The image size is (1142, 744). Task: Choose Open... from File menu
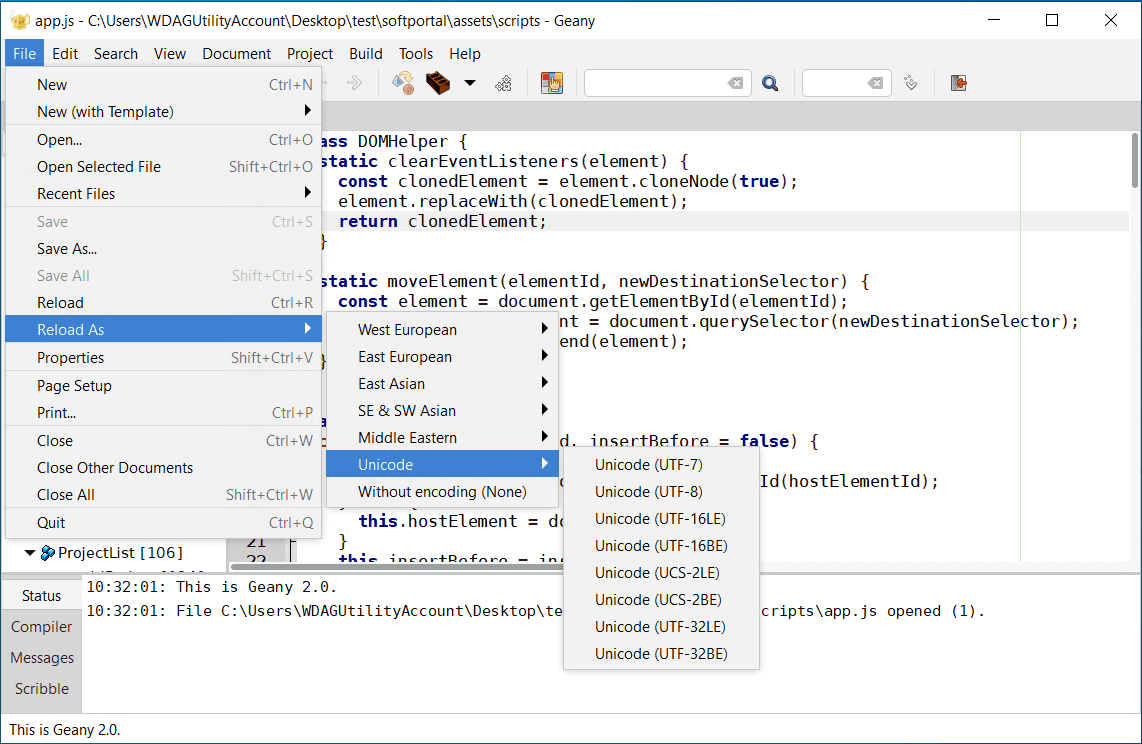[163, 140]
